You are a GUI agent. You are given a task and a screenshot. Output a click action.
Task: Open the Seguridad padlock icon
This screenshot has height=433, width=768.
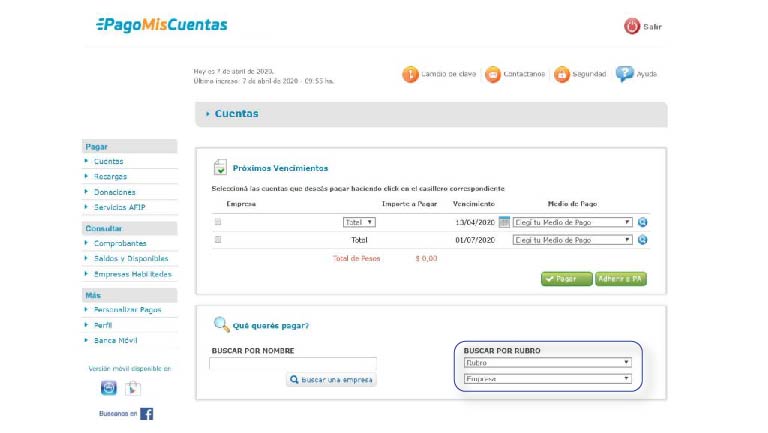coord(562,74)
